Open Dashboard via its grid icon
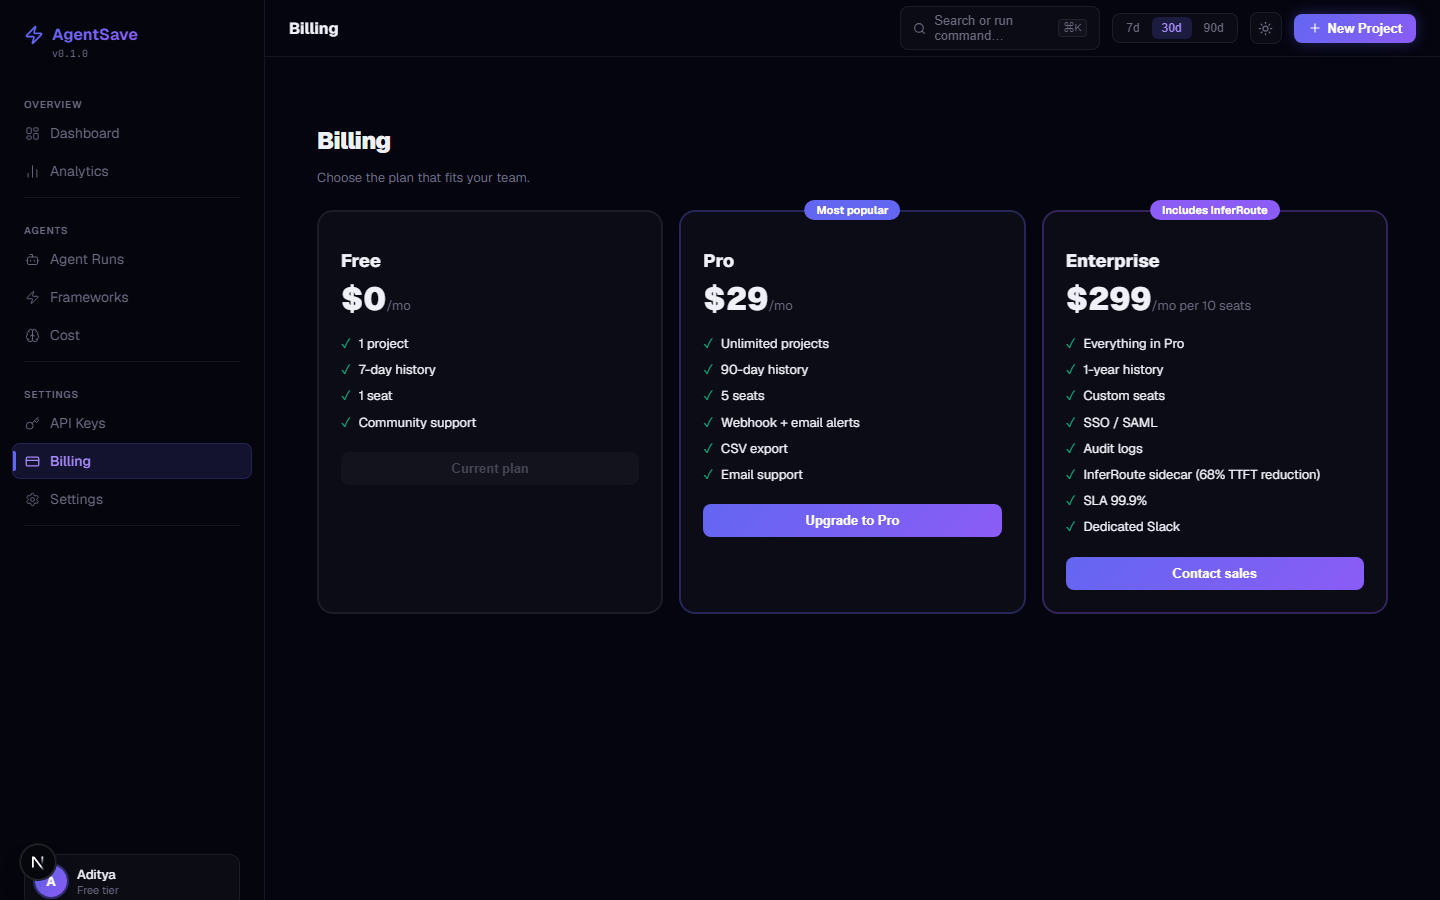 point(32,133)
